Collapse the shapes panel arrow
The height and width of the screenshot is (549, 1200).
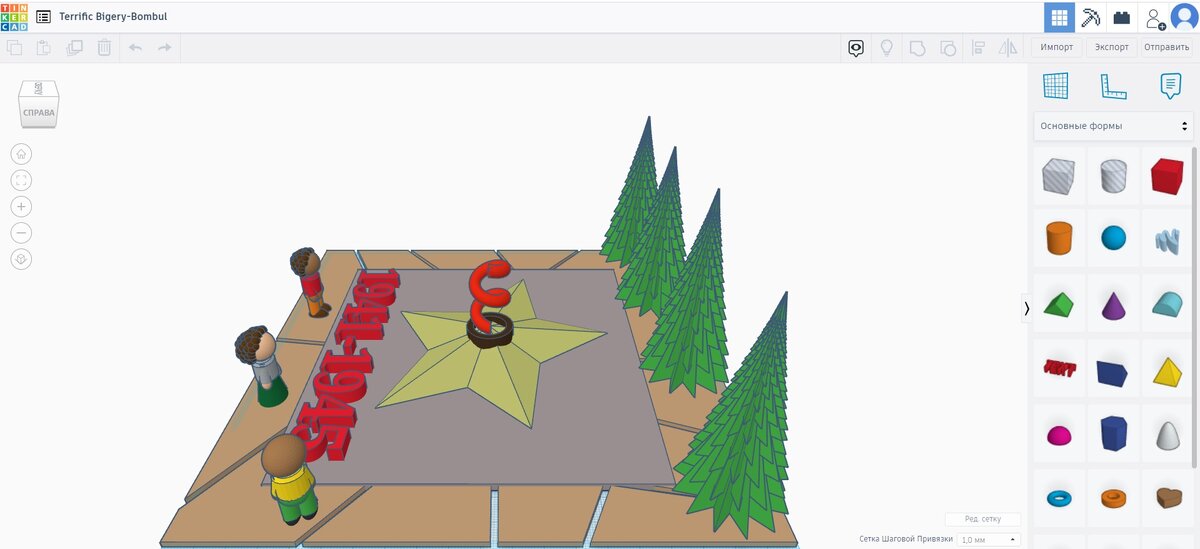tap(1026, 308)
